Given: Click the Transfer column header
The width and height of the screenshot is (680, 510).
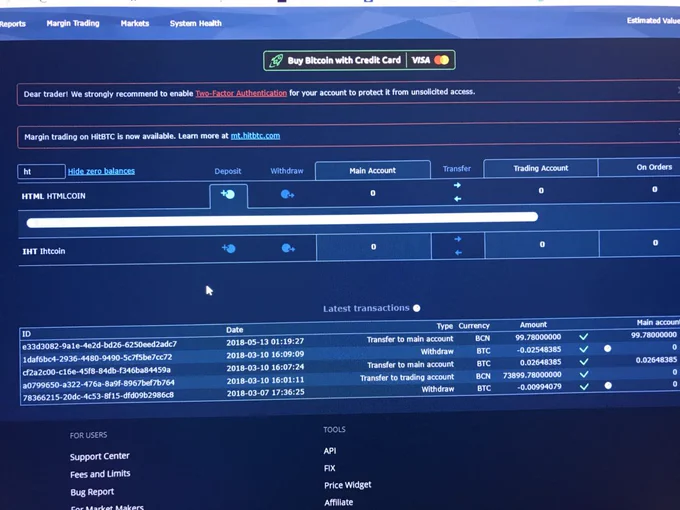Looking at the screenshot, I should [x=457, y=169].
